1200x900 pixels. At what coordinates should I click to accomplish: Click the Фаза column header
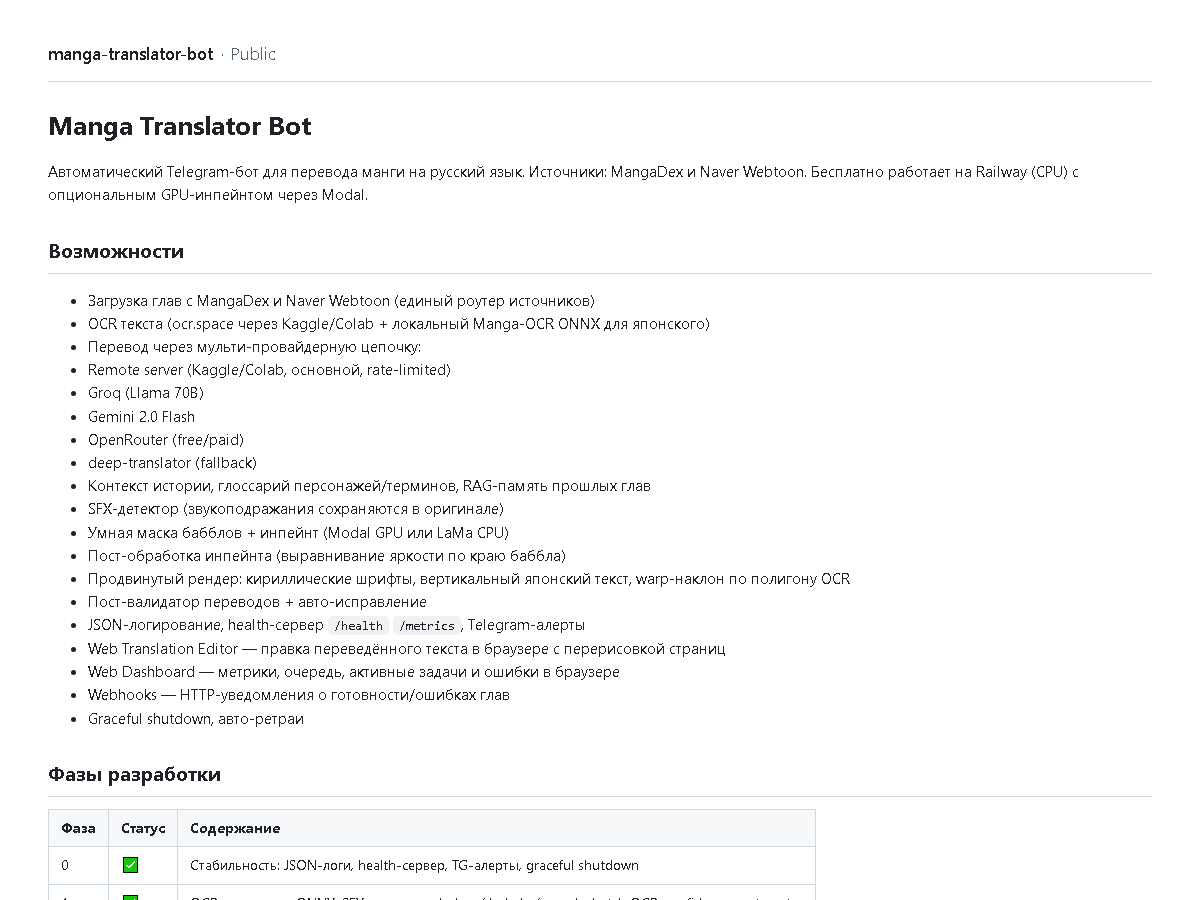78,828
